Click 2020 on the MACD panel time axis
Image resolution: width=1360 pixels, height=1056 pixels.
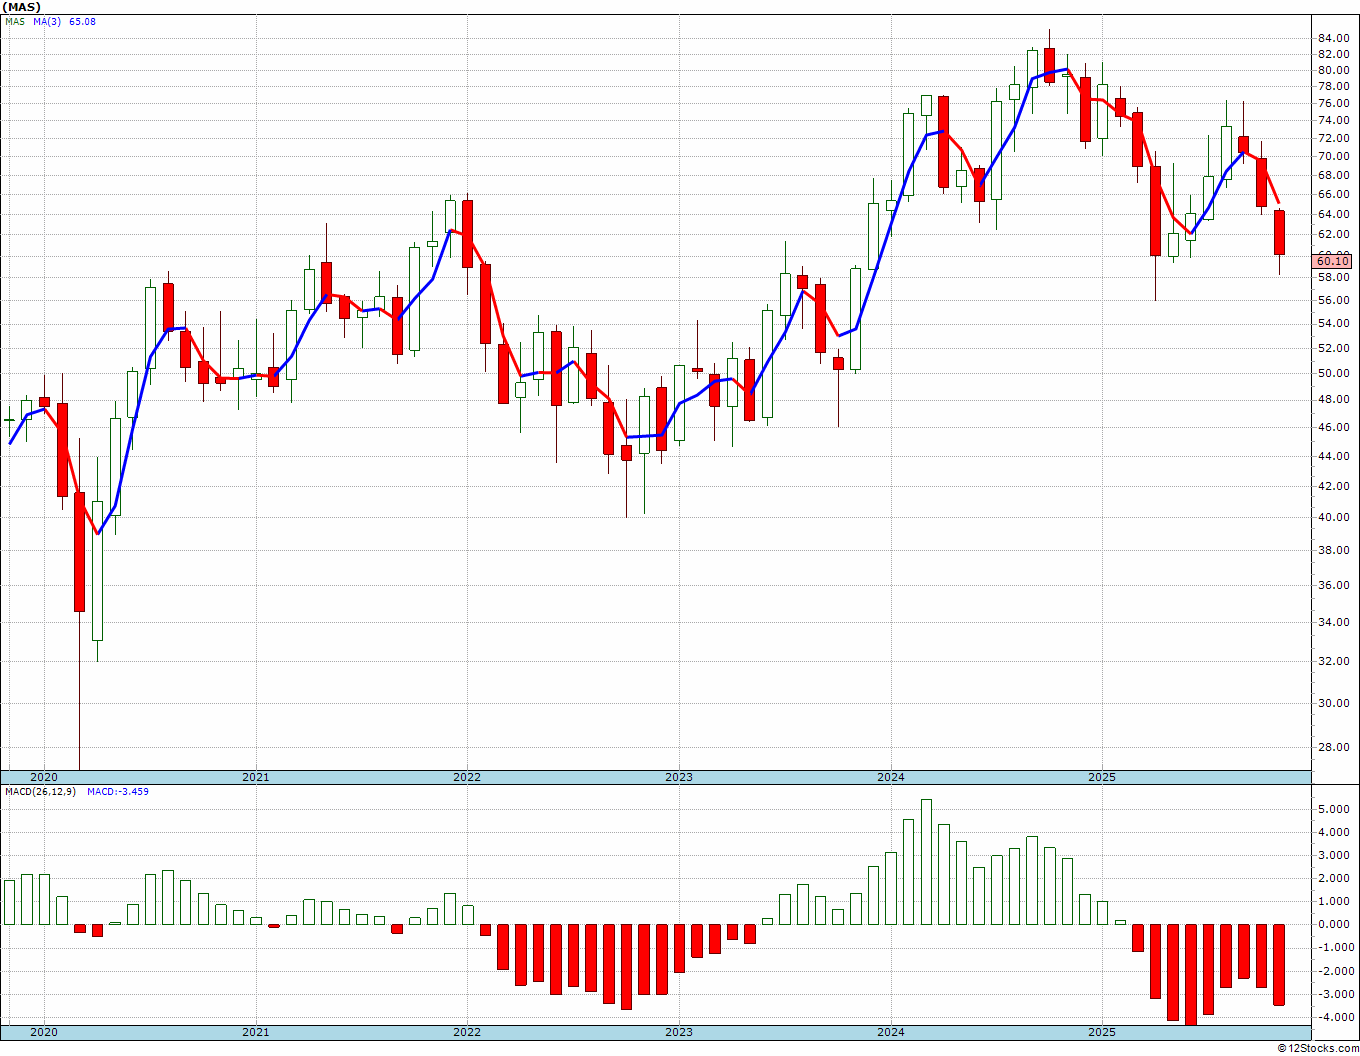click(x=43, y=1032)
